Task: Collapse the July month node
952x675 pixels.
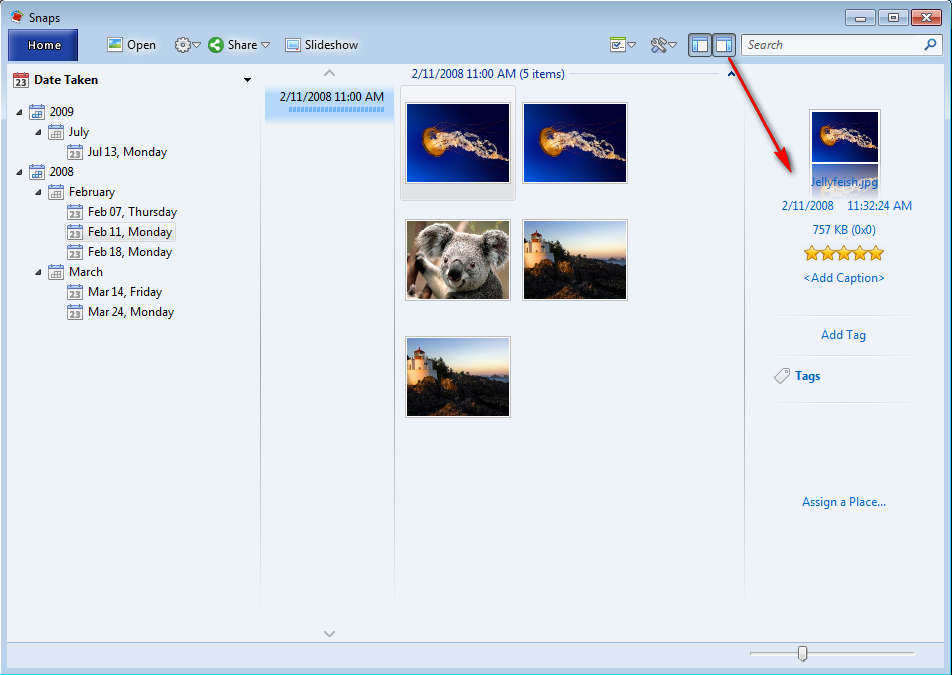Action: point(38,132)
